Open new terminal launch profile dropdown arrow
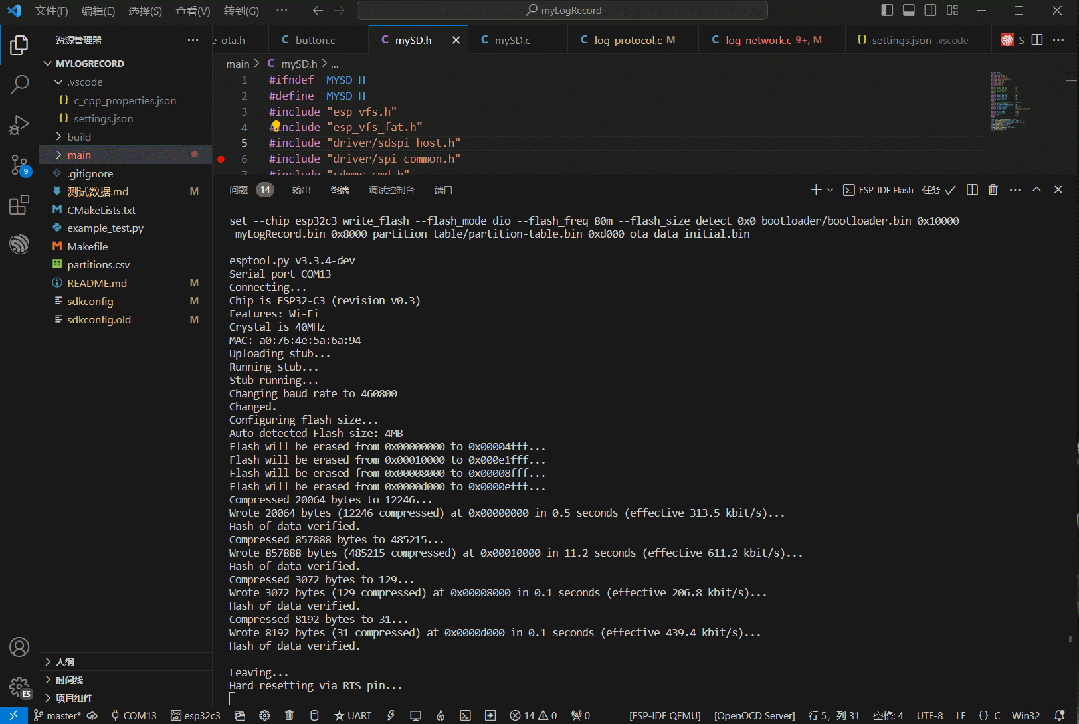This screenshot has height=724, width=1079. tap(831, 190)
